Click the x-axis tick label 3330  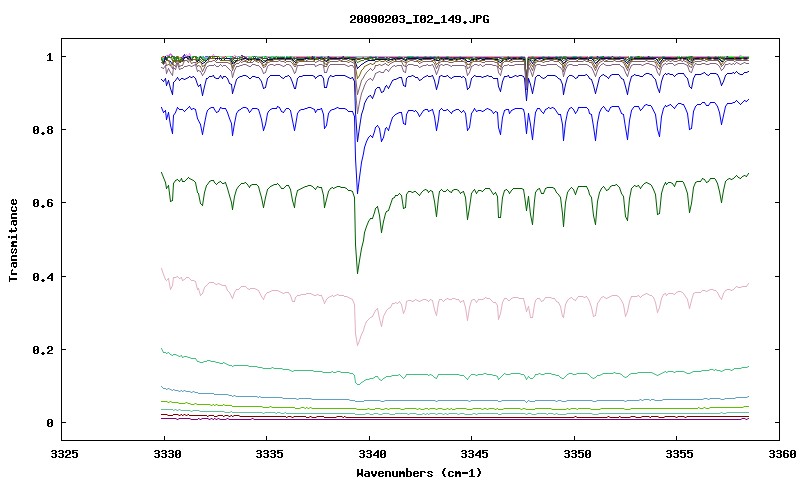(x=167, y=453)
